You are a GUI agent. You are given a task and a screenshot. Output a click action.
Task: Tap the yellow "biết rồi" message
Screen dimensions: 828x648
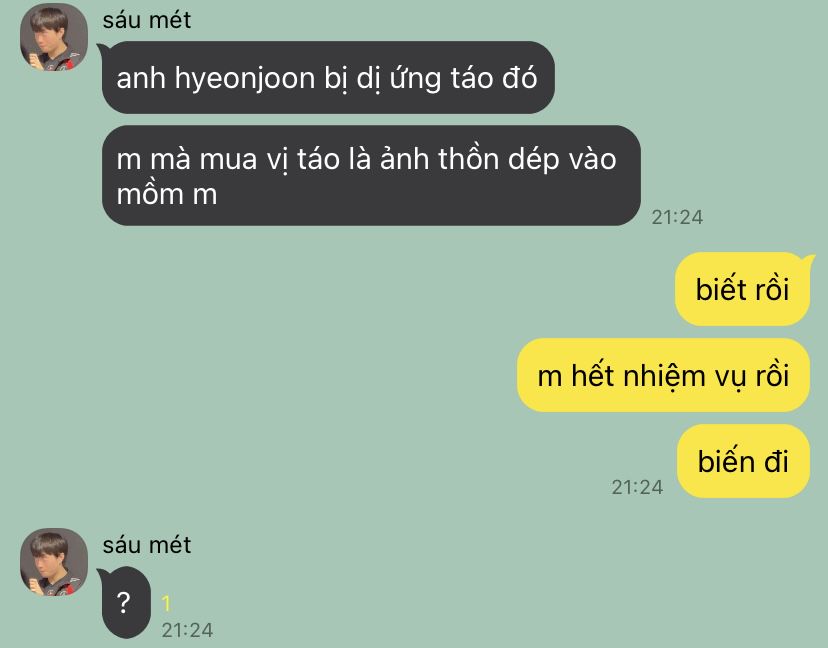coord(742,289)
